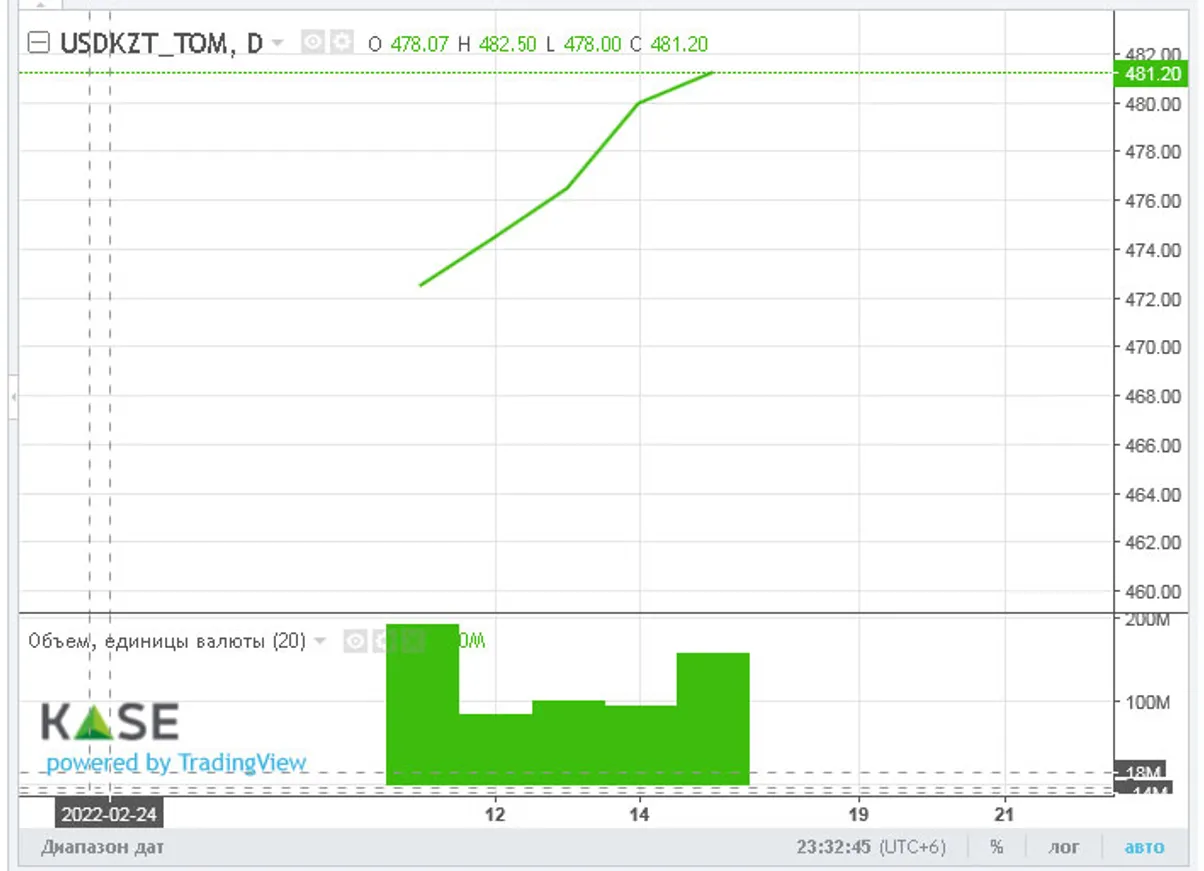The height and width of the screenshot is (871, 1204).
Task: Expand the Объем indicator dropdown arrow
Action: 320,641
